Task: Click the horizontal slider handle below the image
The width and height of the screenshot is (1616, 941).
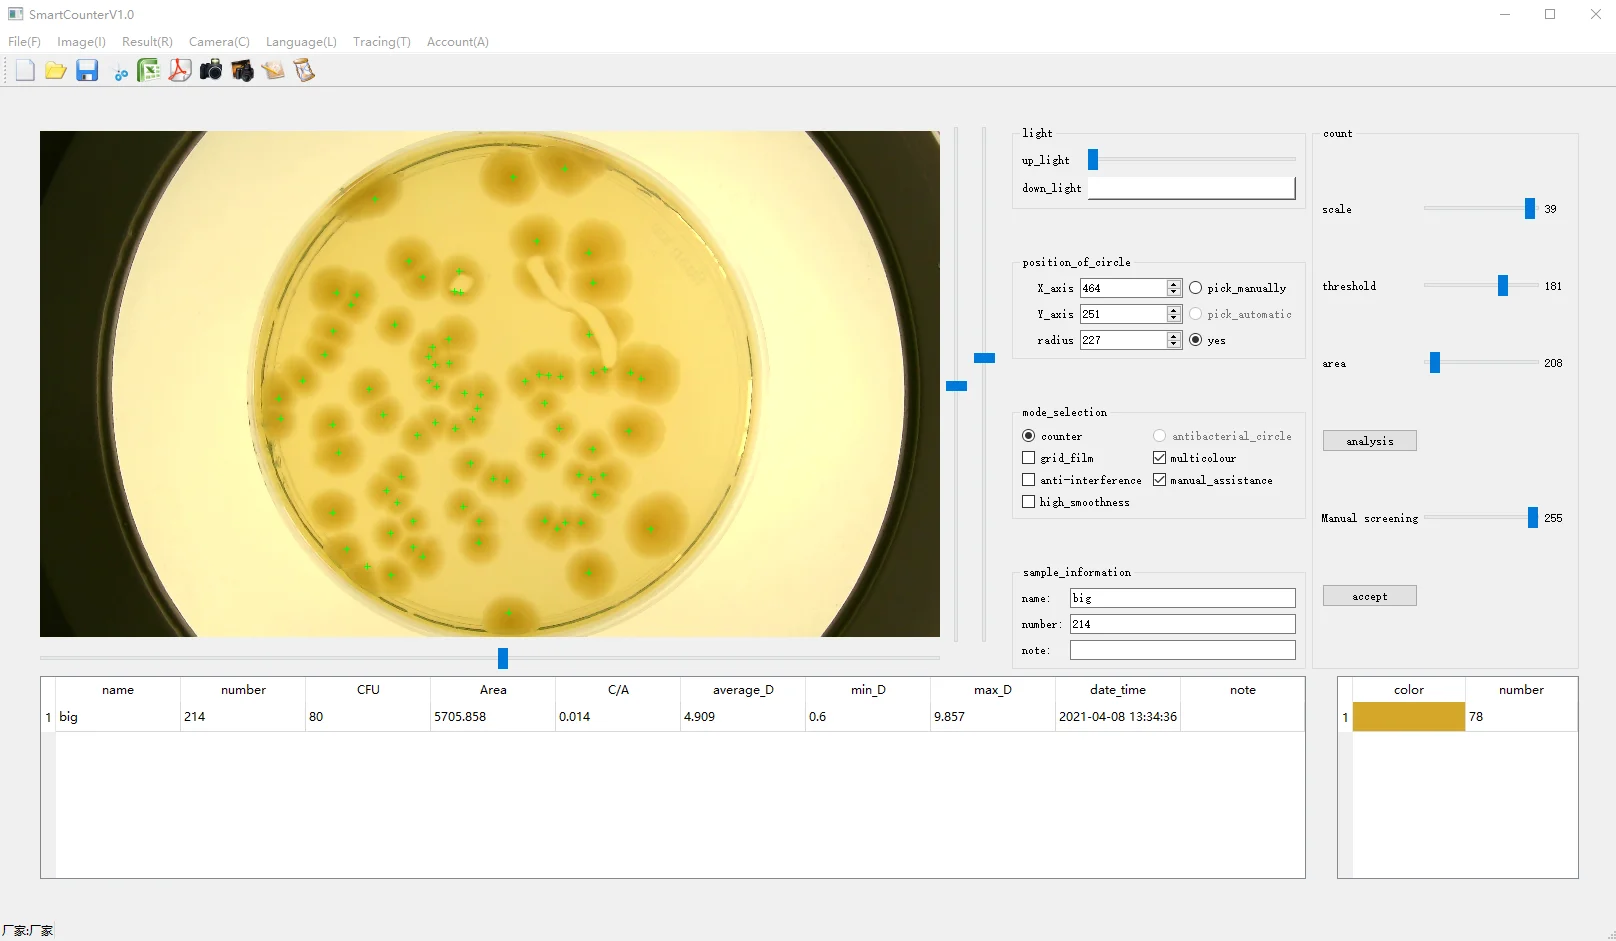Action: (503, 658)
